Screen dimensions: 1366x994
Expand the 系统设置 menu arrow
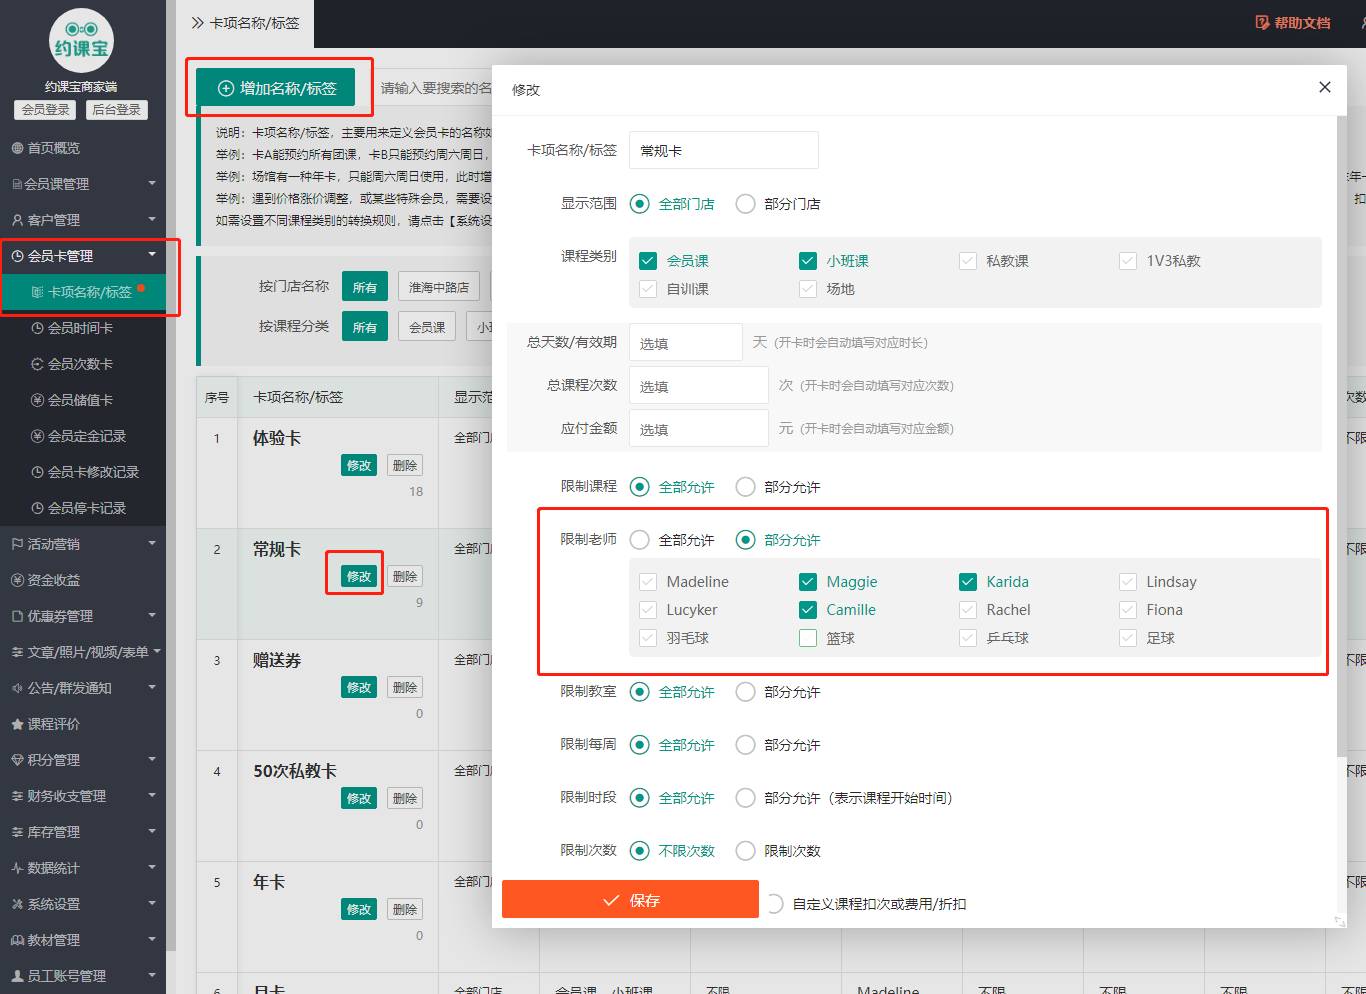tap(152, 903)
